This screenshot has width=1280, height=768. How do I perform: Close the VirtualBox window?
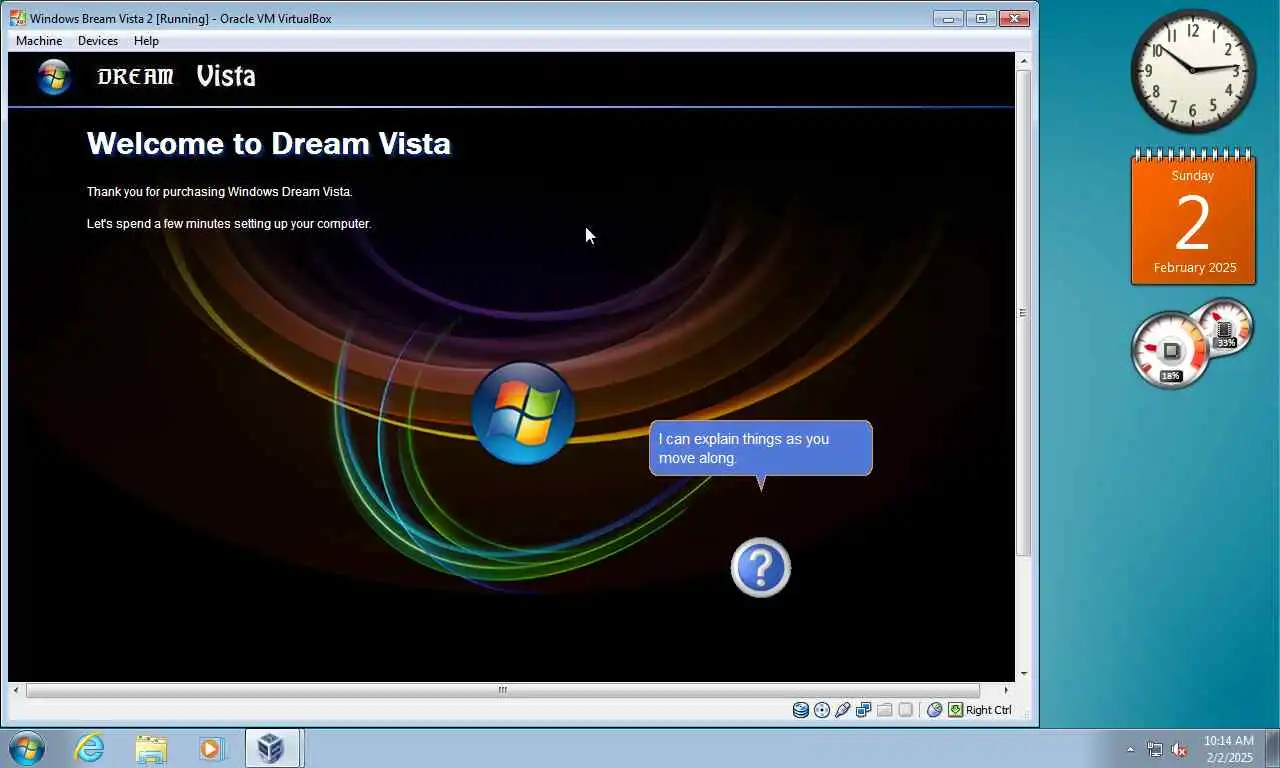[1014, 18]
